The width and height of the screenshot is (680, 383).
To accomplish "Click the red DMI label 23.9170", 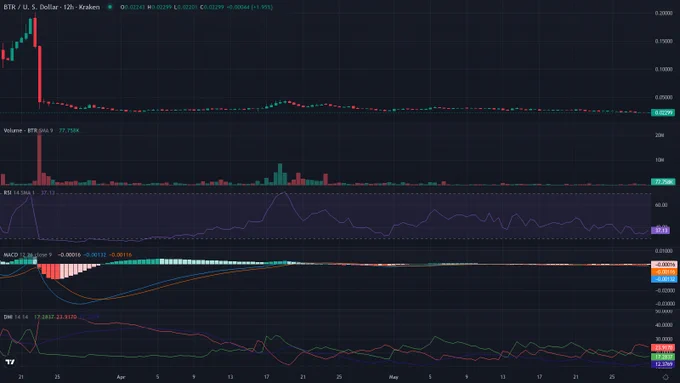I will [663, 348].
